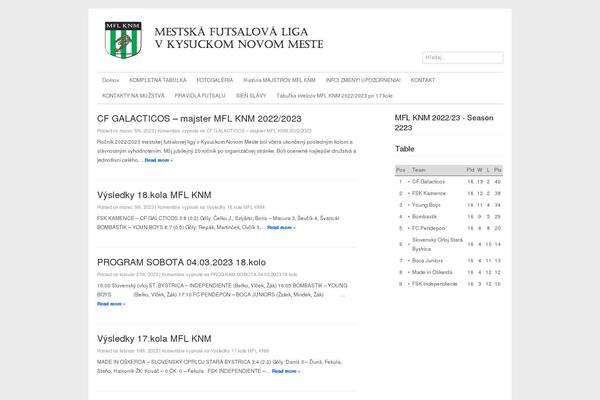Click Read more under CF GALACTICOS article
Viewport: 600px width, 400px height.
coord(158,160)
